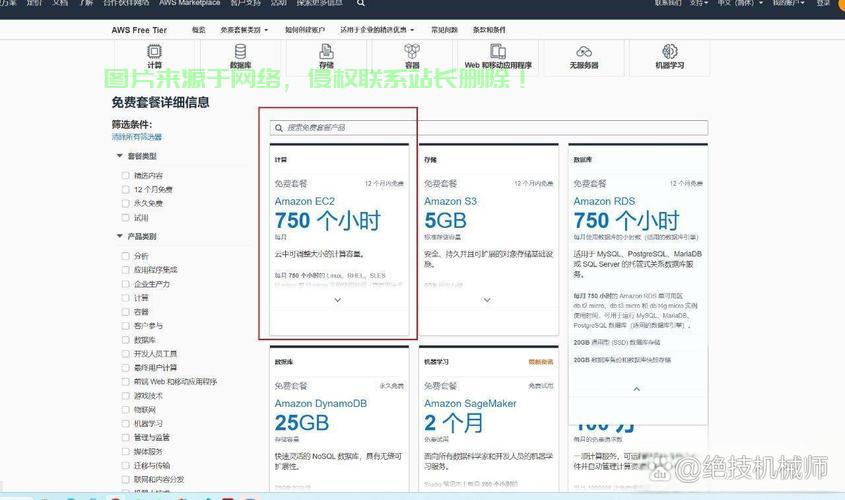Tick the 联网和内容分发 checkbox
The image size is (845, 500).
pyautogui.click(x=126, y=480)
